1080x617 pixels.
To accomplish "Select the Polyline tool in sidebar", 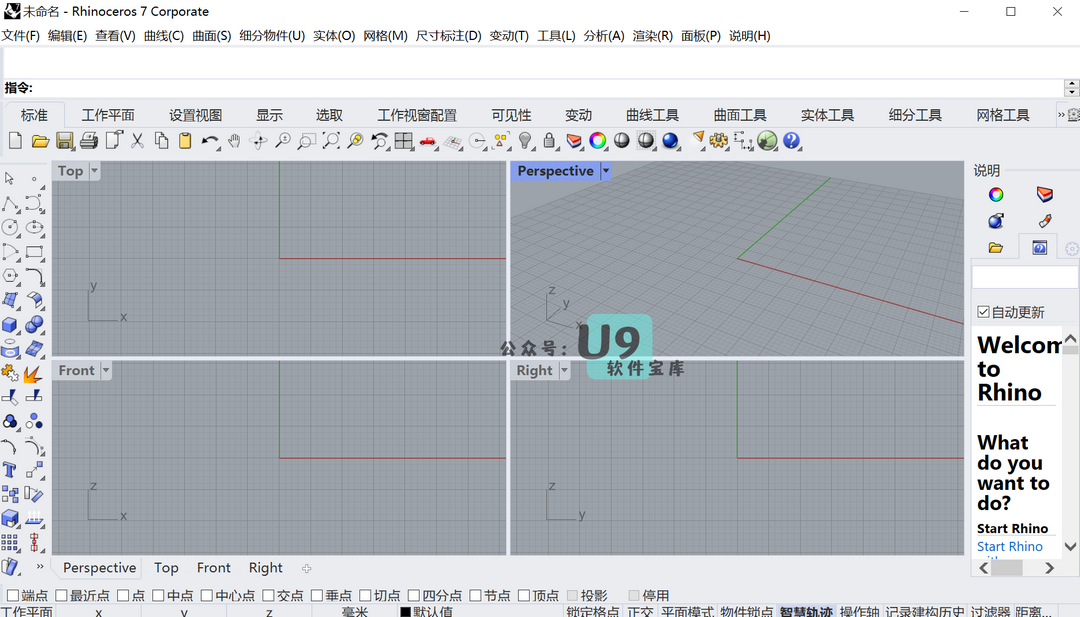I will click(10, 203).
